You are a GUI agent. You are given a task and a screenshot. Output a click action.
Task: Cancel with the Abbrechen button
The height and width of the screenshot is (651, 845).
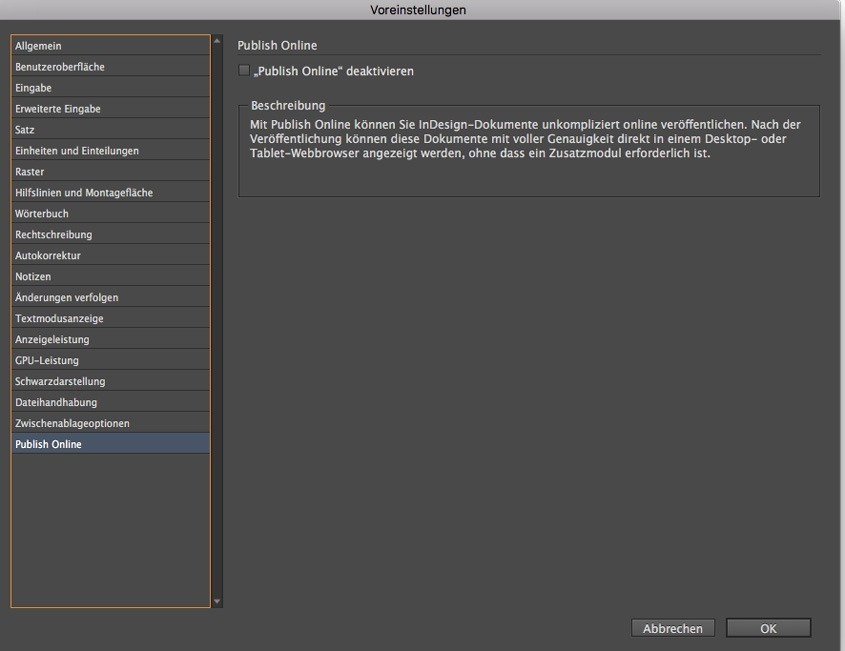point(673,628)
